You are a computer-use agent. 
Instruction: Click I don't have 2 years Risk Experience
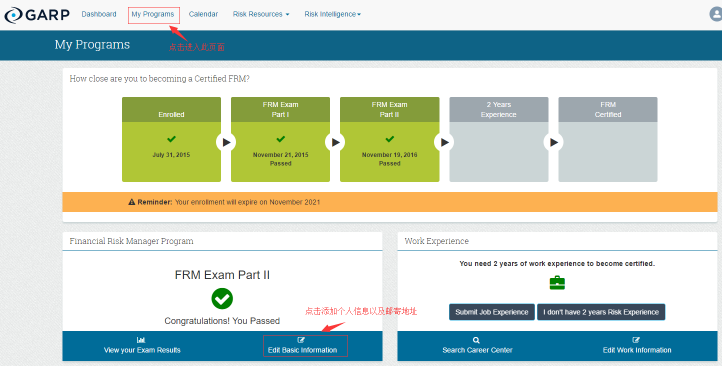[x=601, y=312]
